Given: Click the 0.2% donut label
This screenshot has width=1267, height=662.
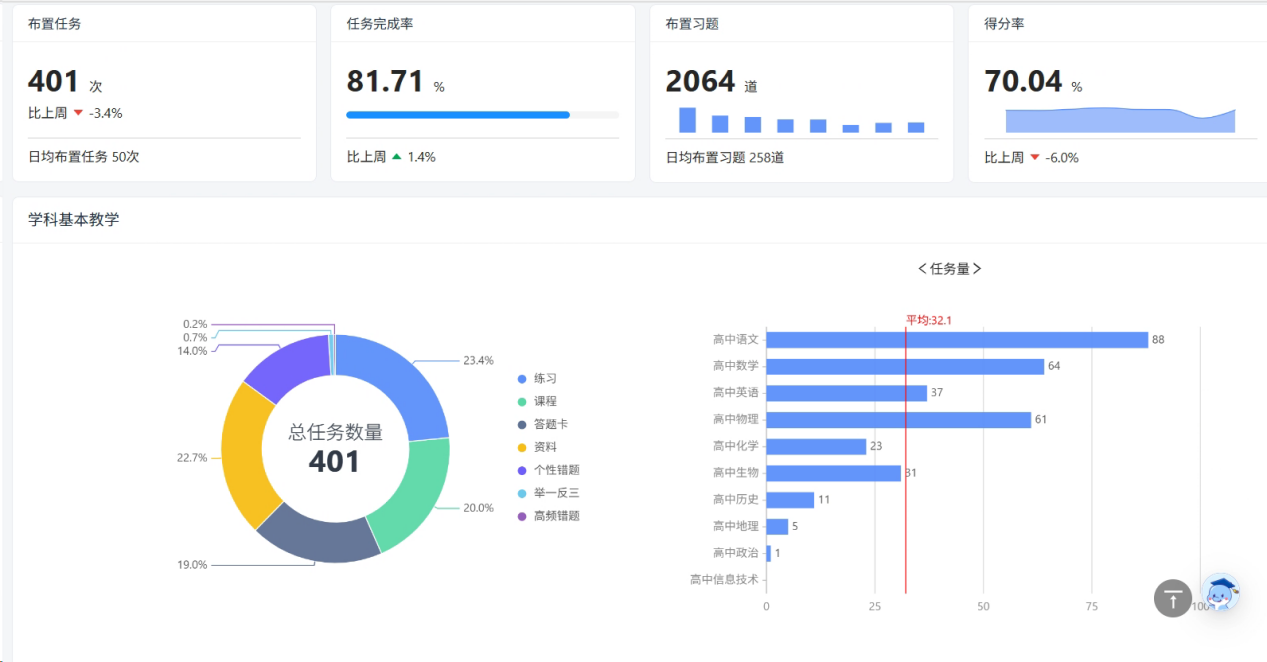Looking at the screenshot, I should (195, 324).
